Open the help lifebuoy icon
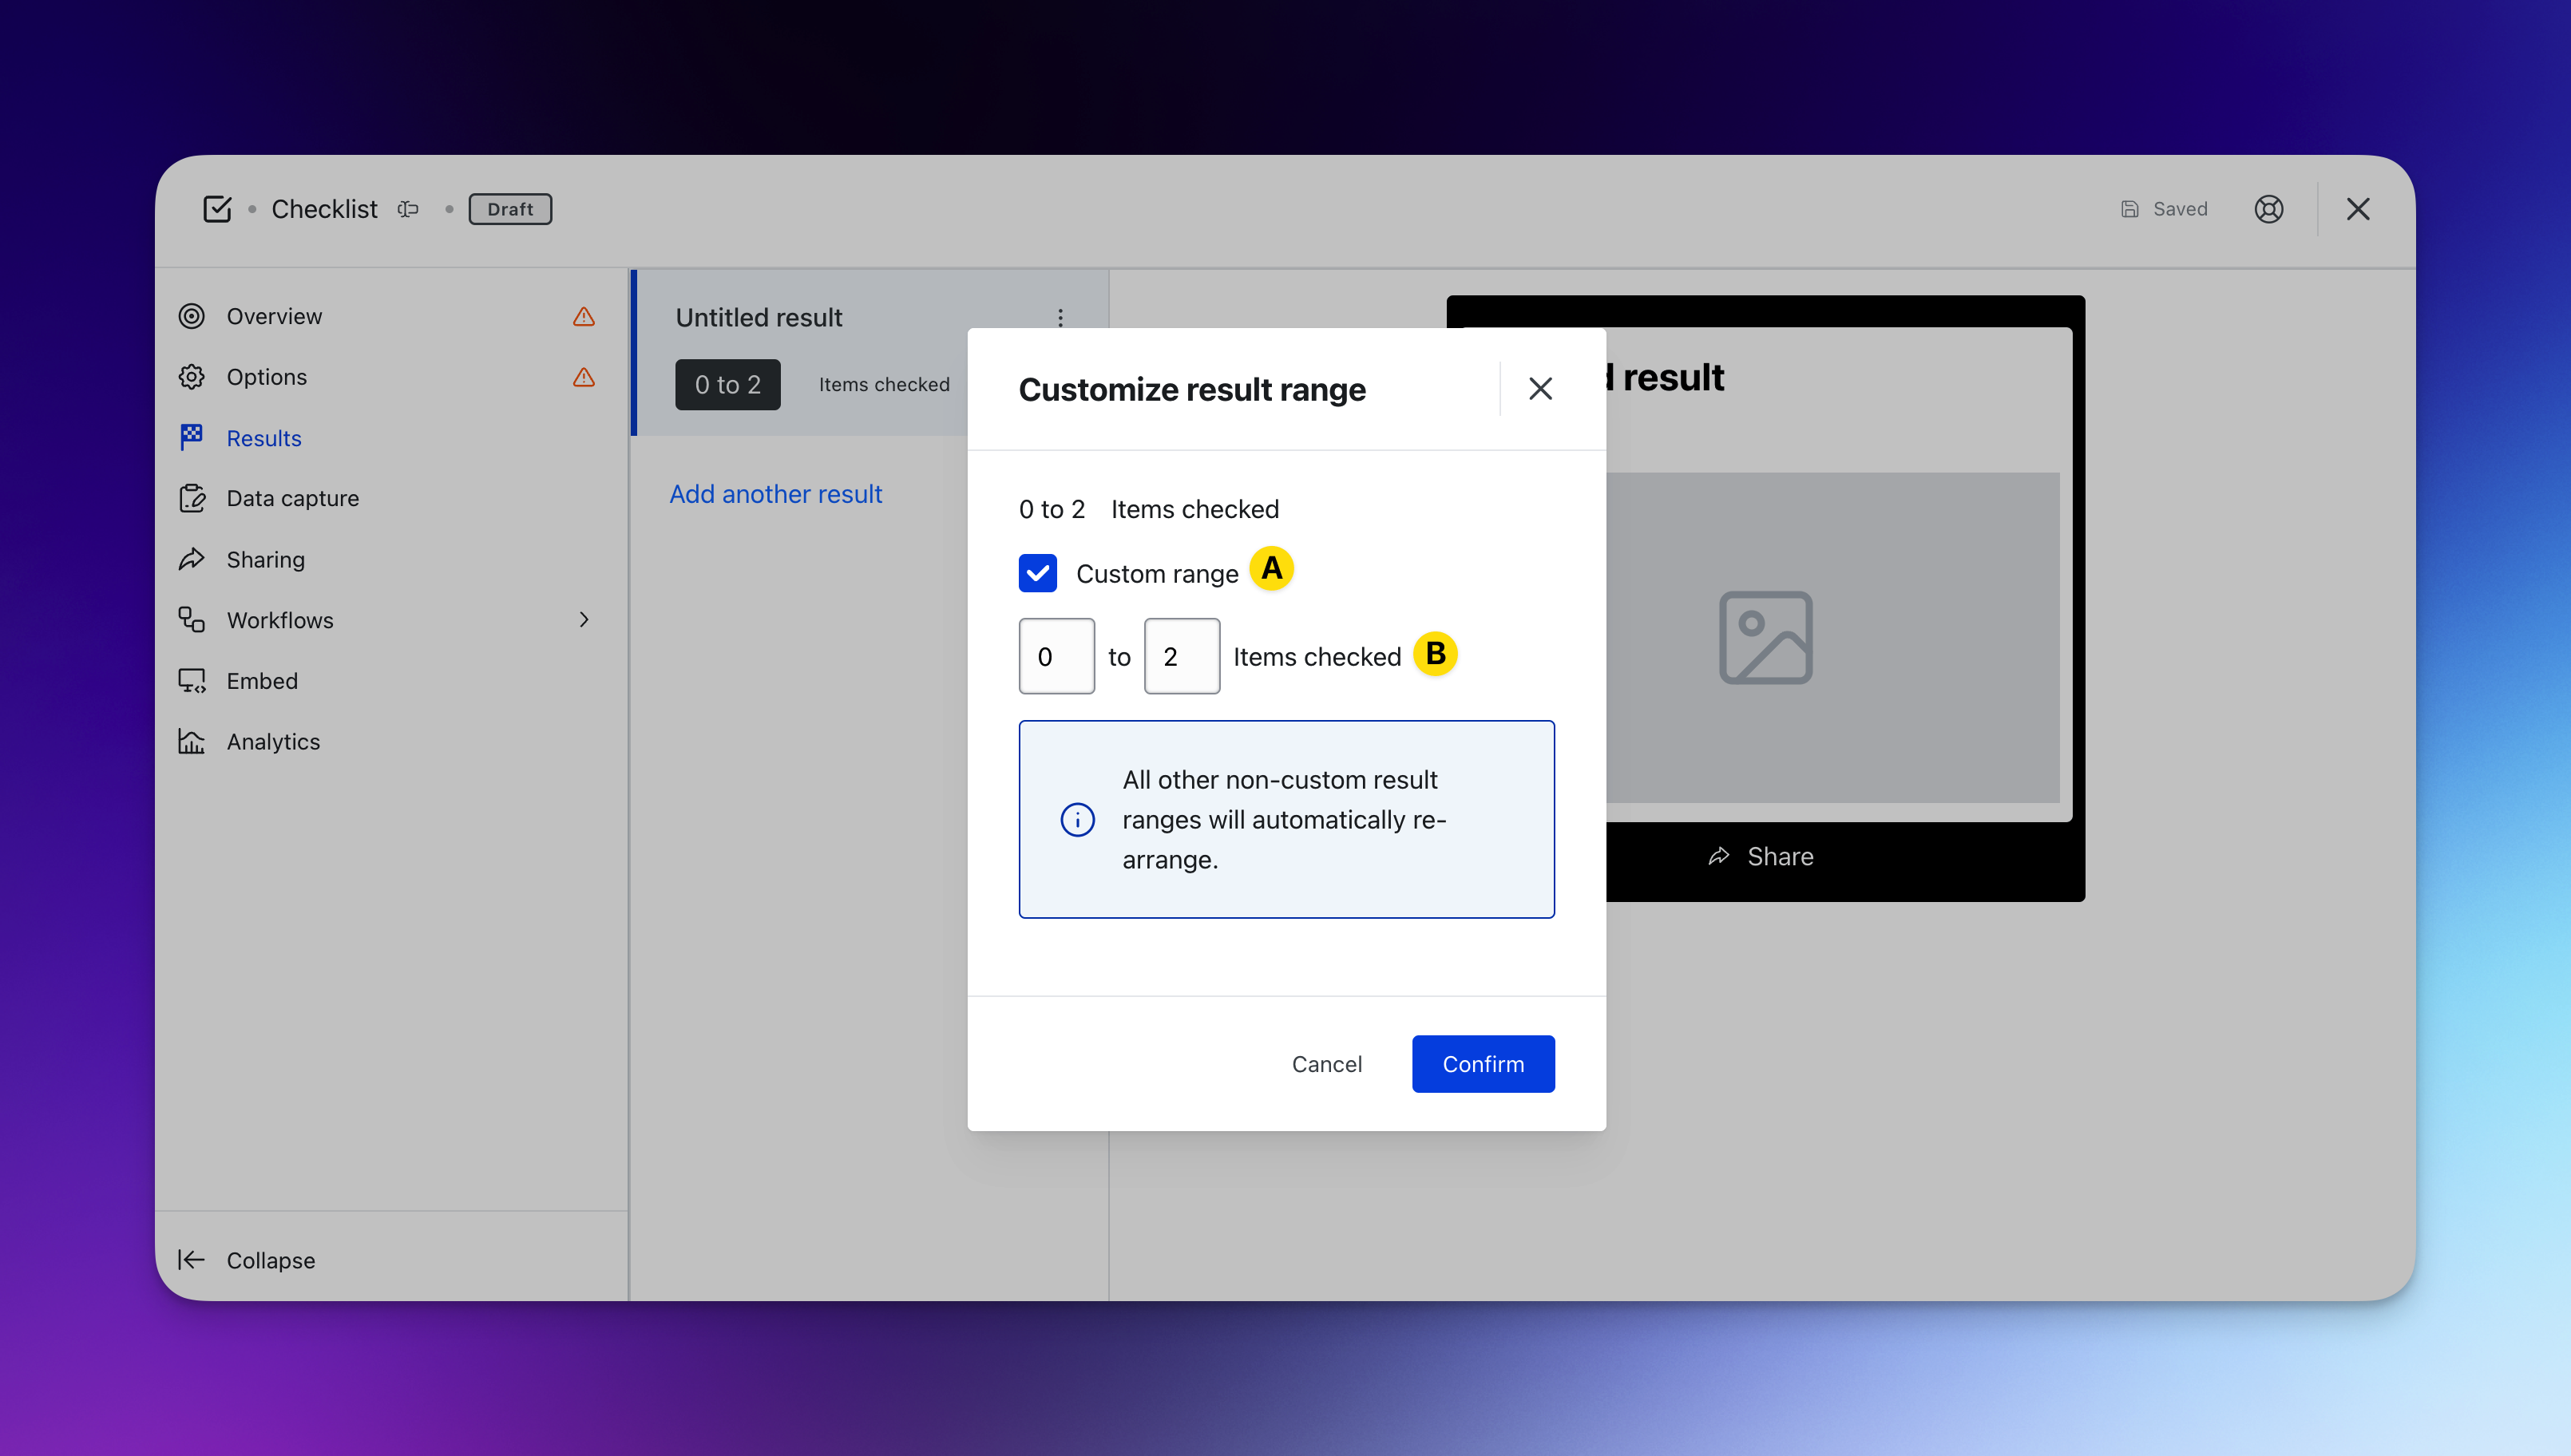2571x1456 pixels. (x=2268, y=209)
